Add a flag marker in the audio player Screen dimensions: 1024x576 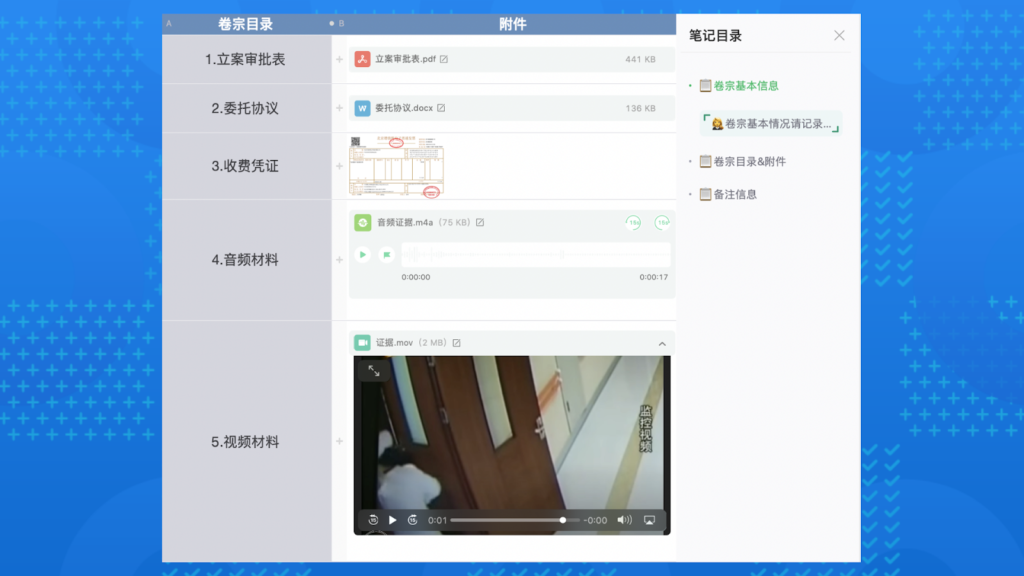[x=387, y=255]
